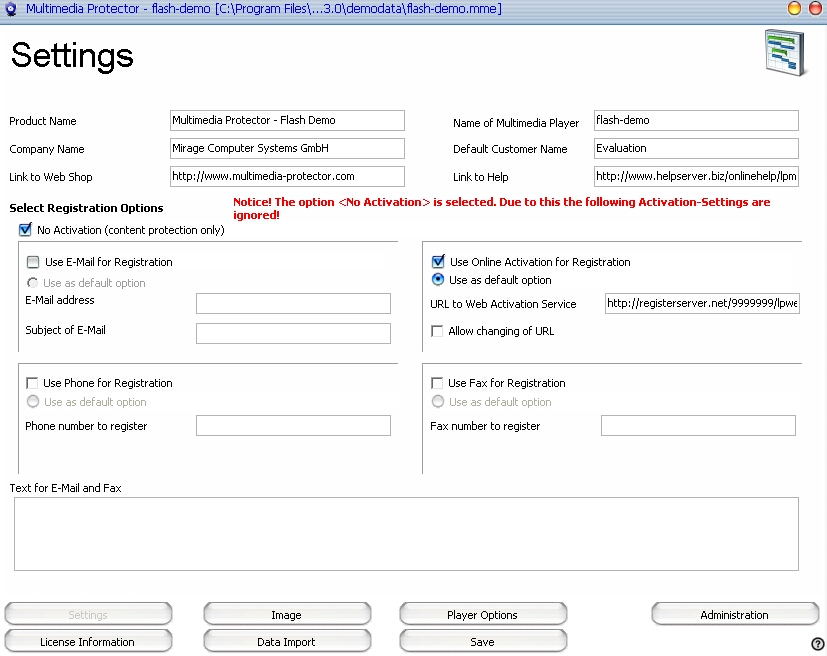Enable Use E-Mail for Registration
The width and height of the screenshot is (827, 656).
(x=33, y=262)
